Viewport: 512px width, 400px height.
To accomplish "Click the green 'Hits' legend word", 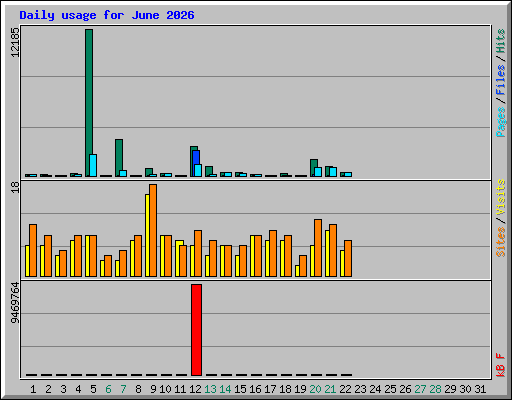I will (500, 41).
